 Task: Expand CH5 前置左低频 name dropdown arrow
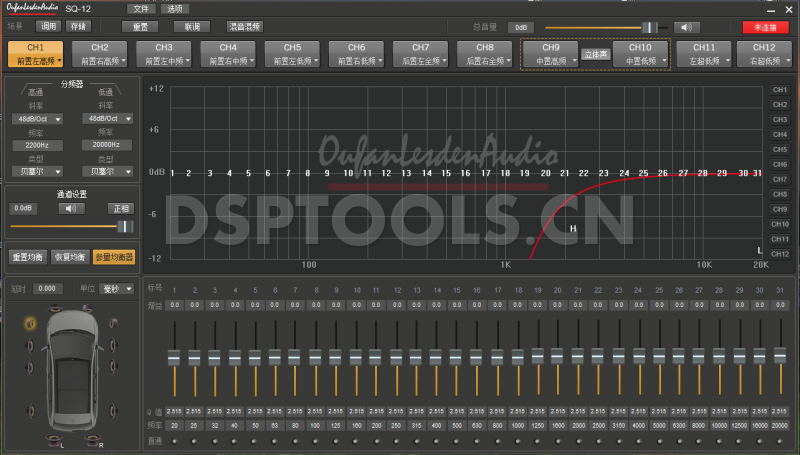pyautogui.click(x=316, y=61)
